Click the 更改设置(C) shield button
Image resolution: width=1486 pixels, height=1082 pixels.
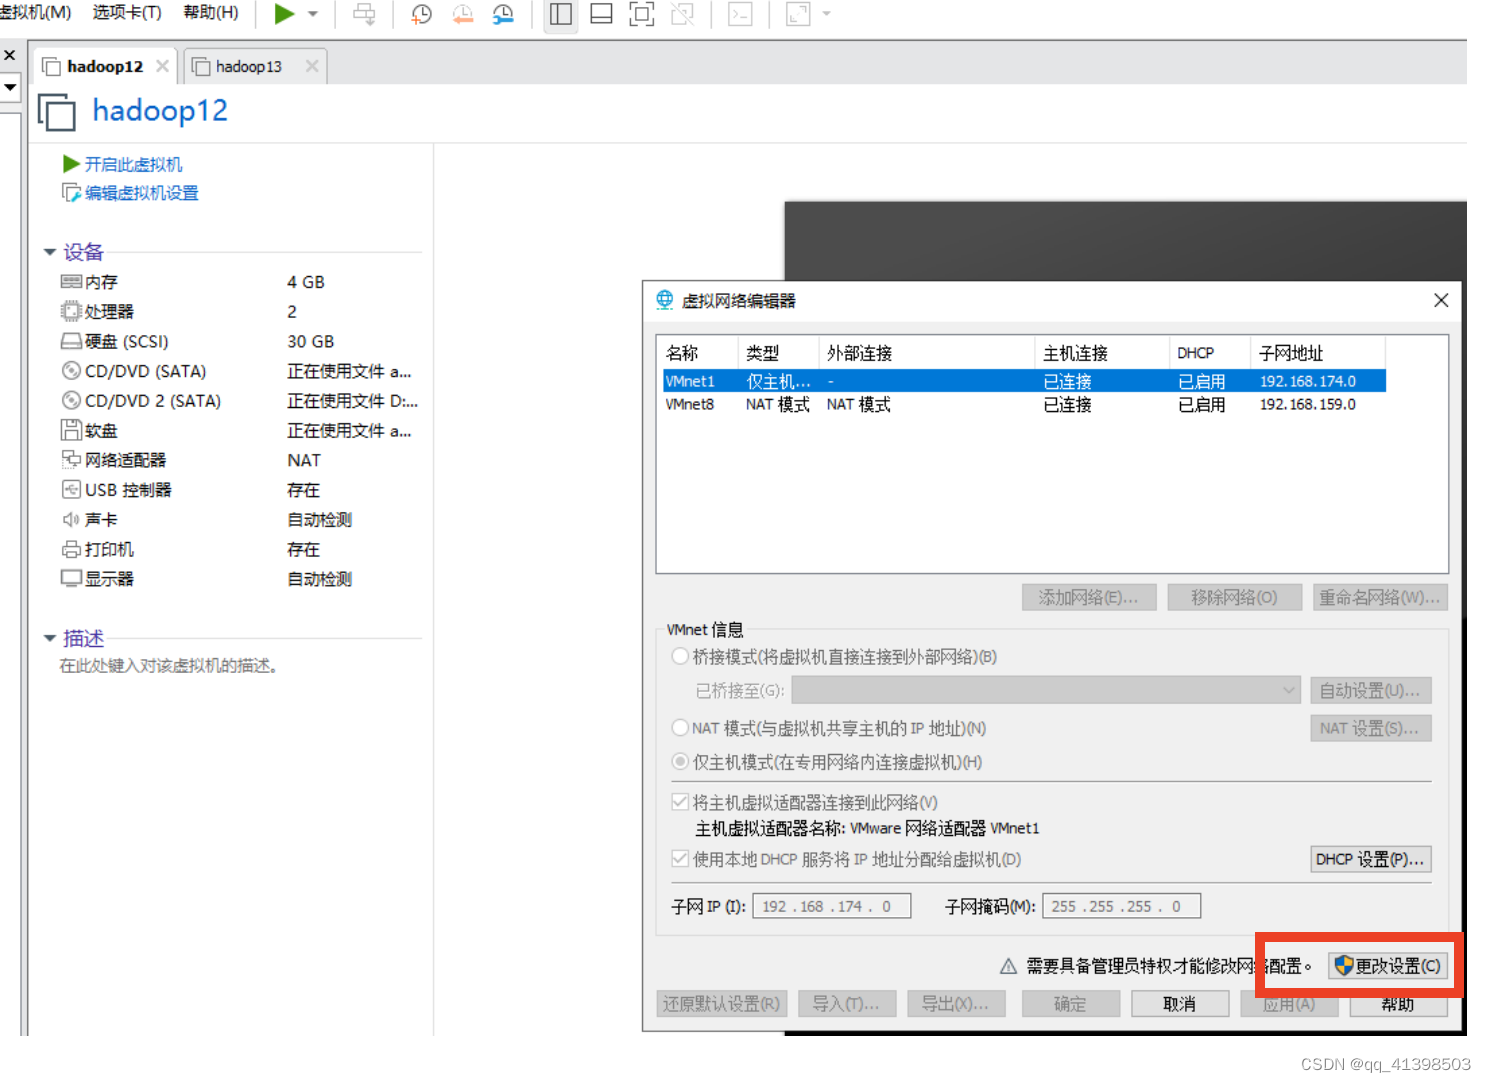pyautogui.click(x=1387, y=966)
